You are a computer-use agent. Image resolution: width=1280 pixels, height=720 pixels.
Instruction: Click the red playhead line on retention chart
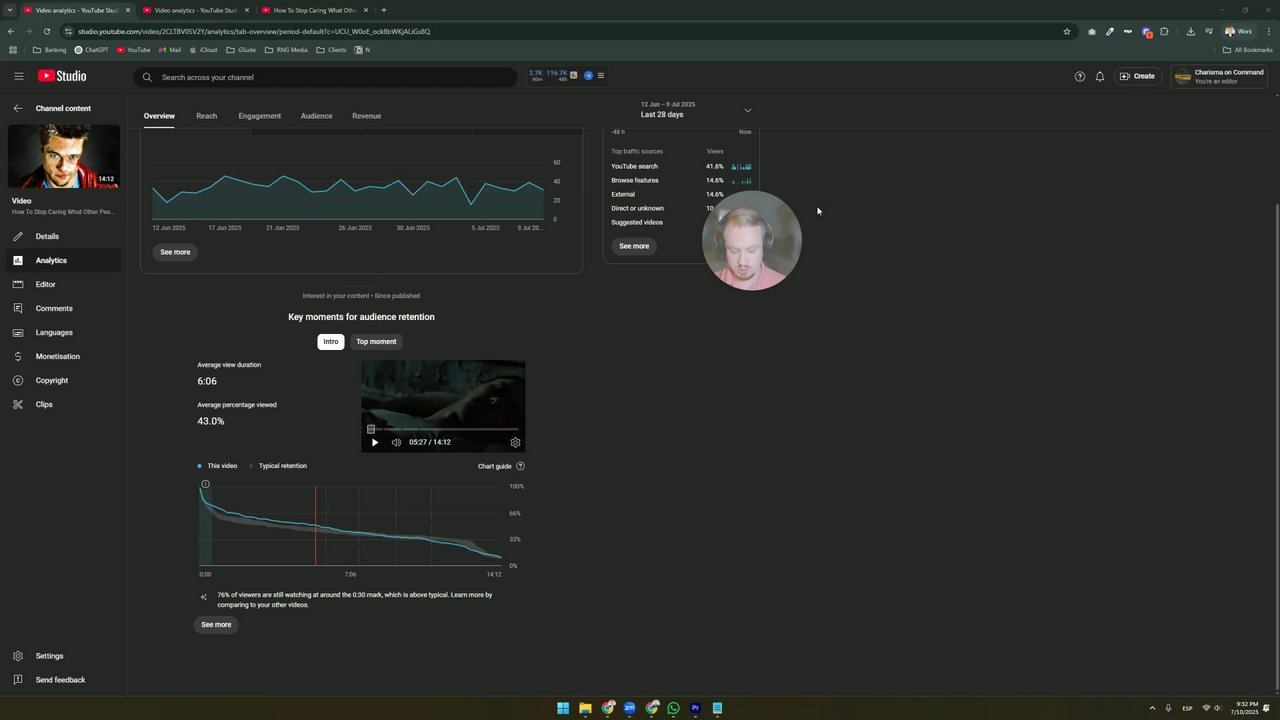click(316, 526)
